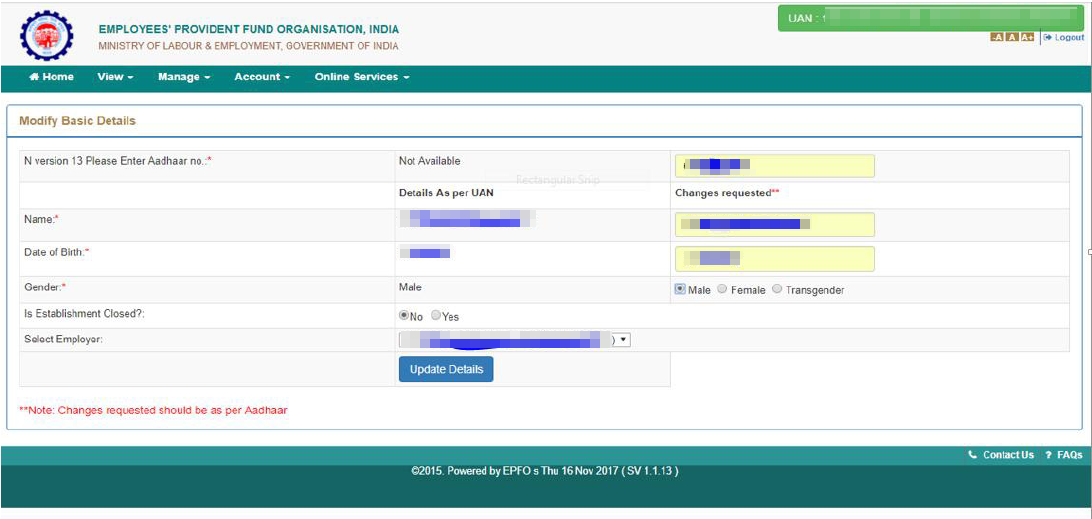Open Contact Us phone link

tap(1001, 455)
